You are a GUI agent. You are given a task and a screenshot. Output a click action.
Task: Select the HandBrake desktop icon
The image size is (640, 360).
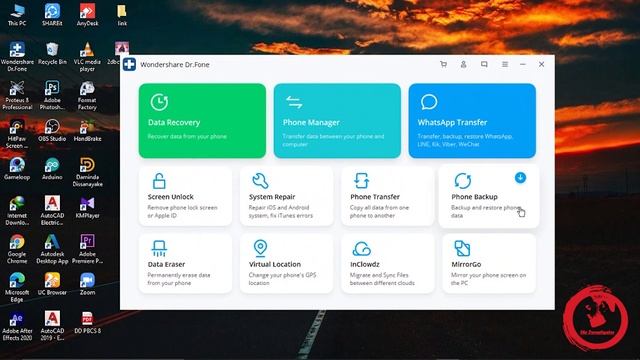[87, 130]
